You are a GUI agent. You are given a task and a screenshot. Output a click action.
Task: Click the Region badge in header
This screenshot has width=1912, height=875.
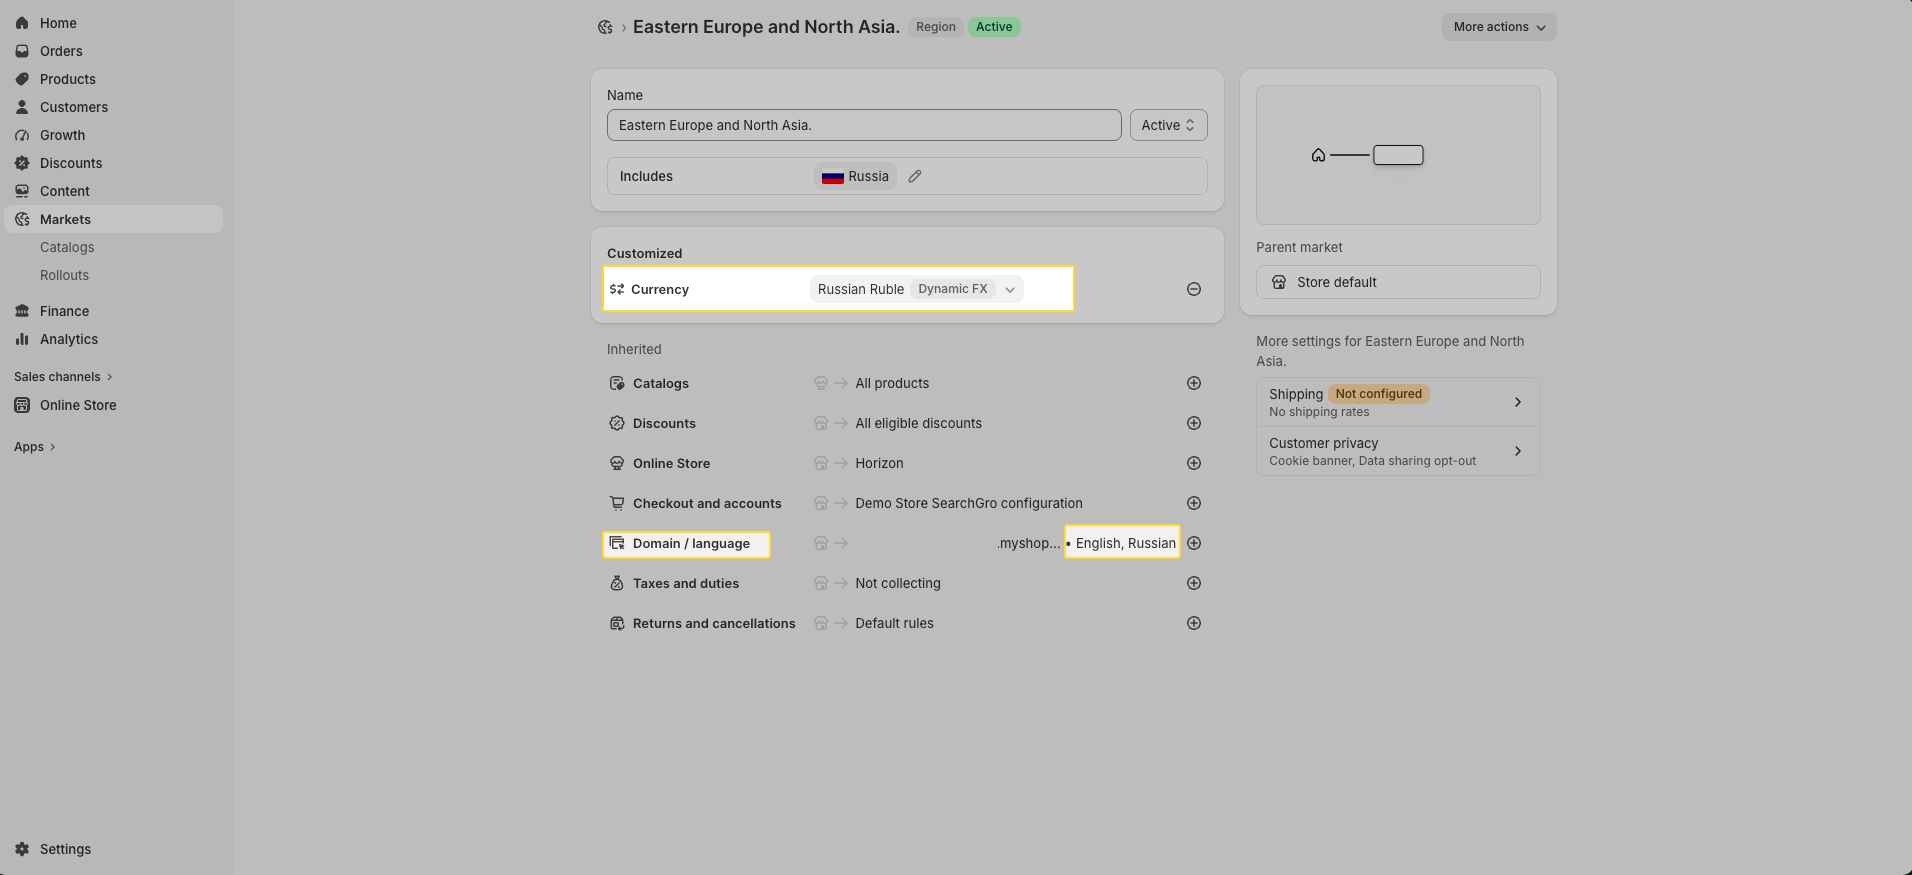pyautogui.click(x=936, y=27)
